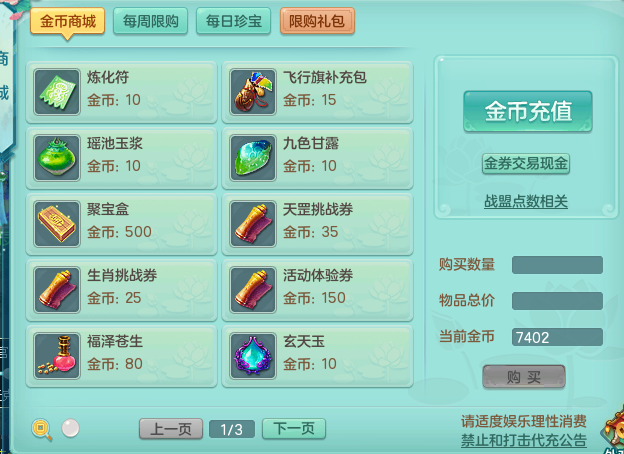This screenshot has width=624, height=454.
Task: Open 金币充值 recharge button
Action: tap(528, 111)
